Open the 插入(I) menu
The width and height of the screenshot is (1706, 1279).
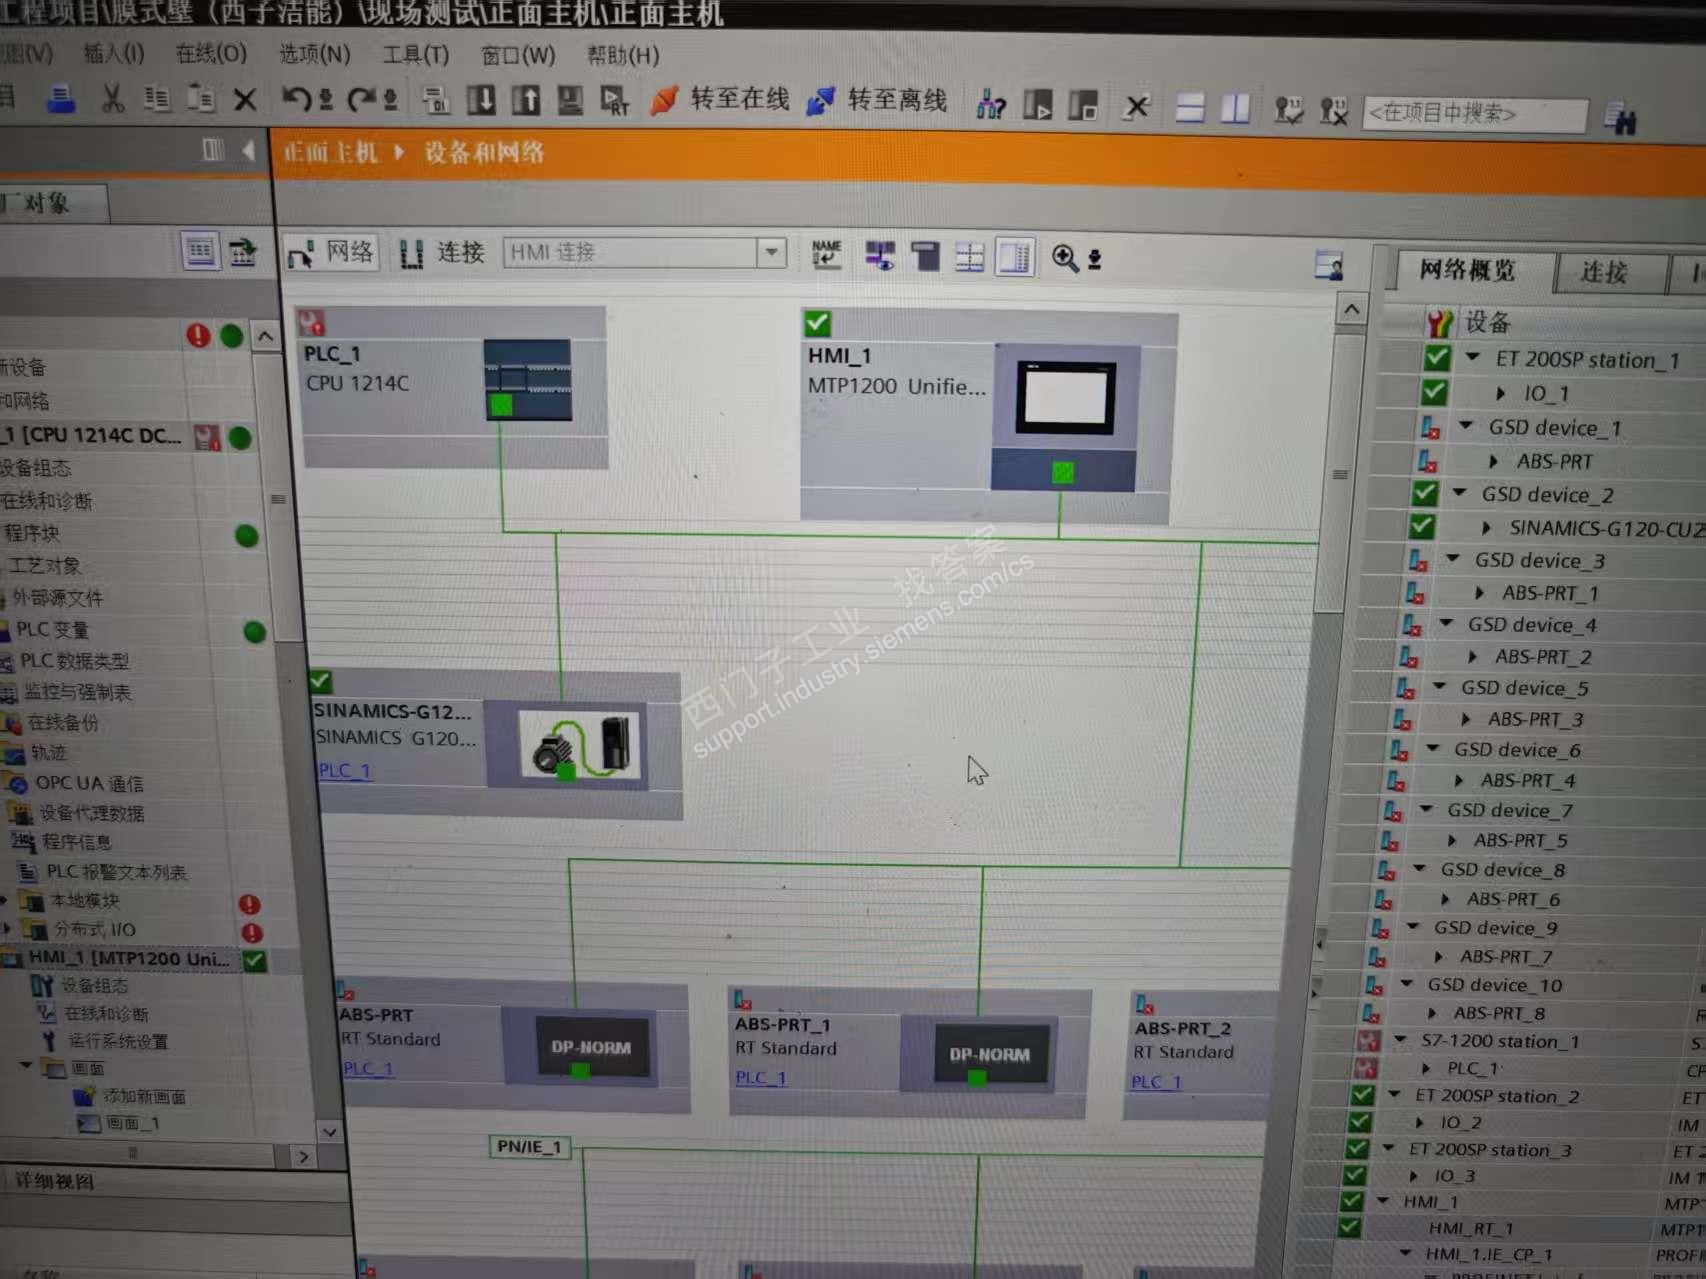(114, 52)
